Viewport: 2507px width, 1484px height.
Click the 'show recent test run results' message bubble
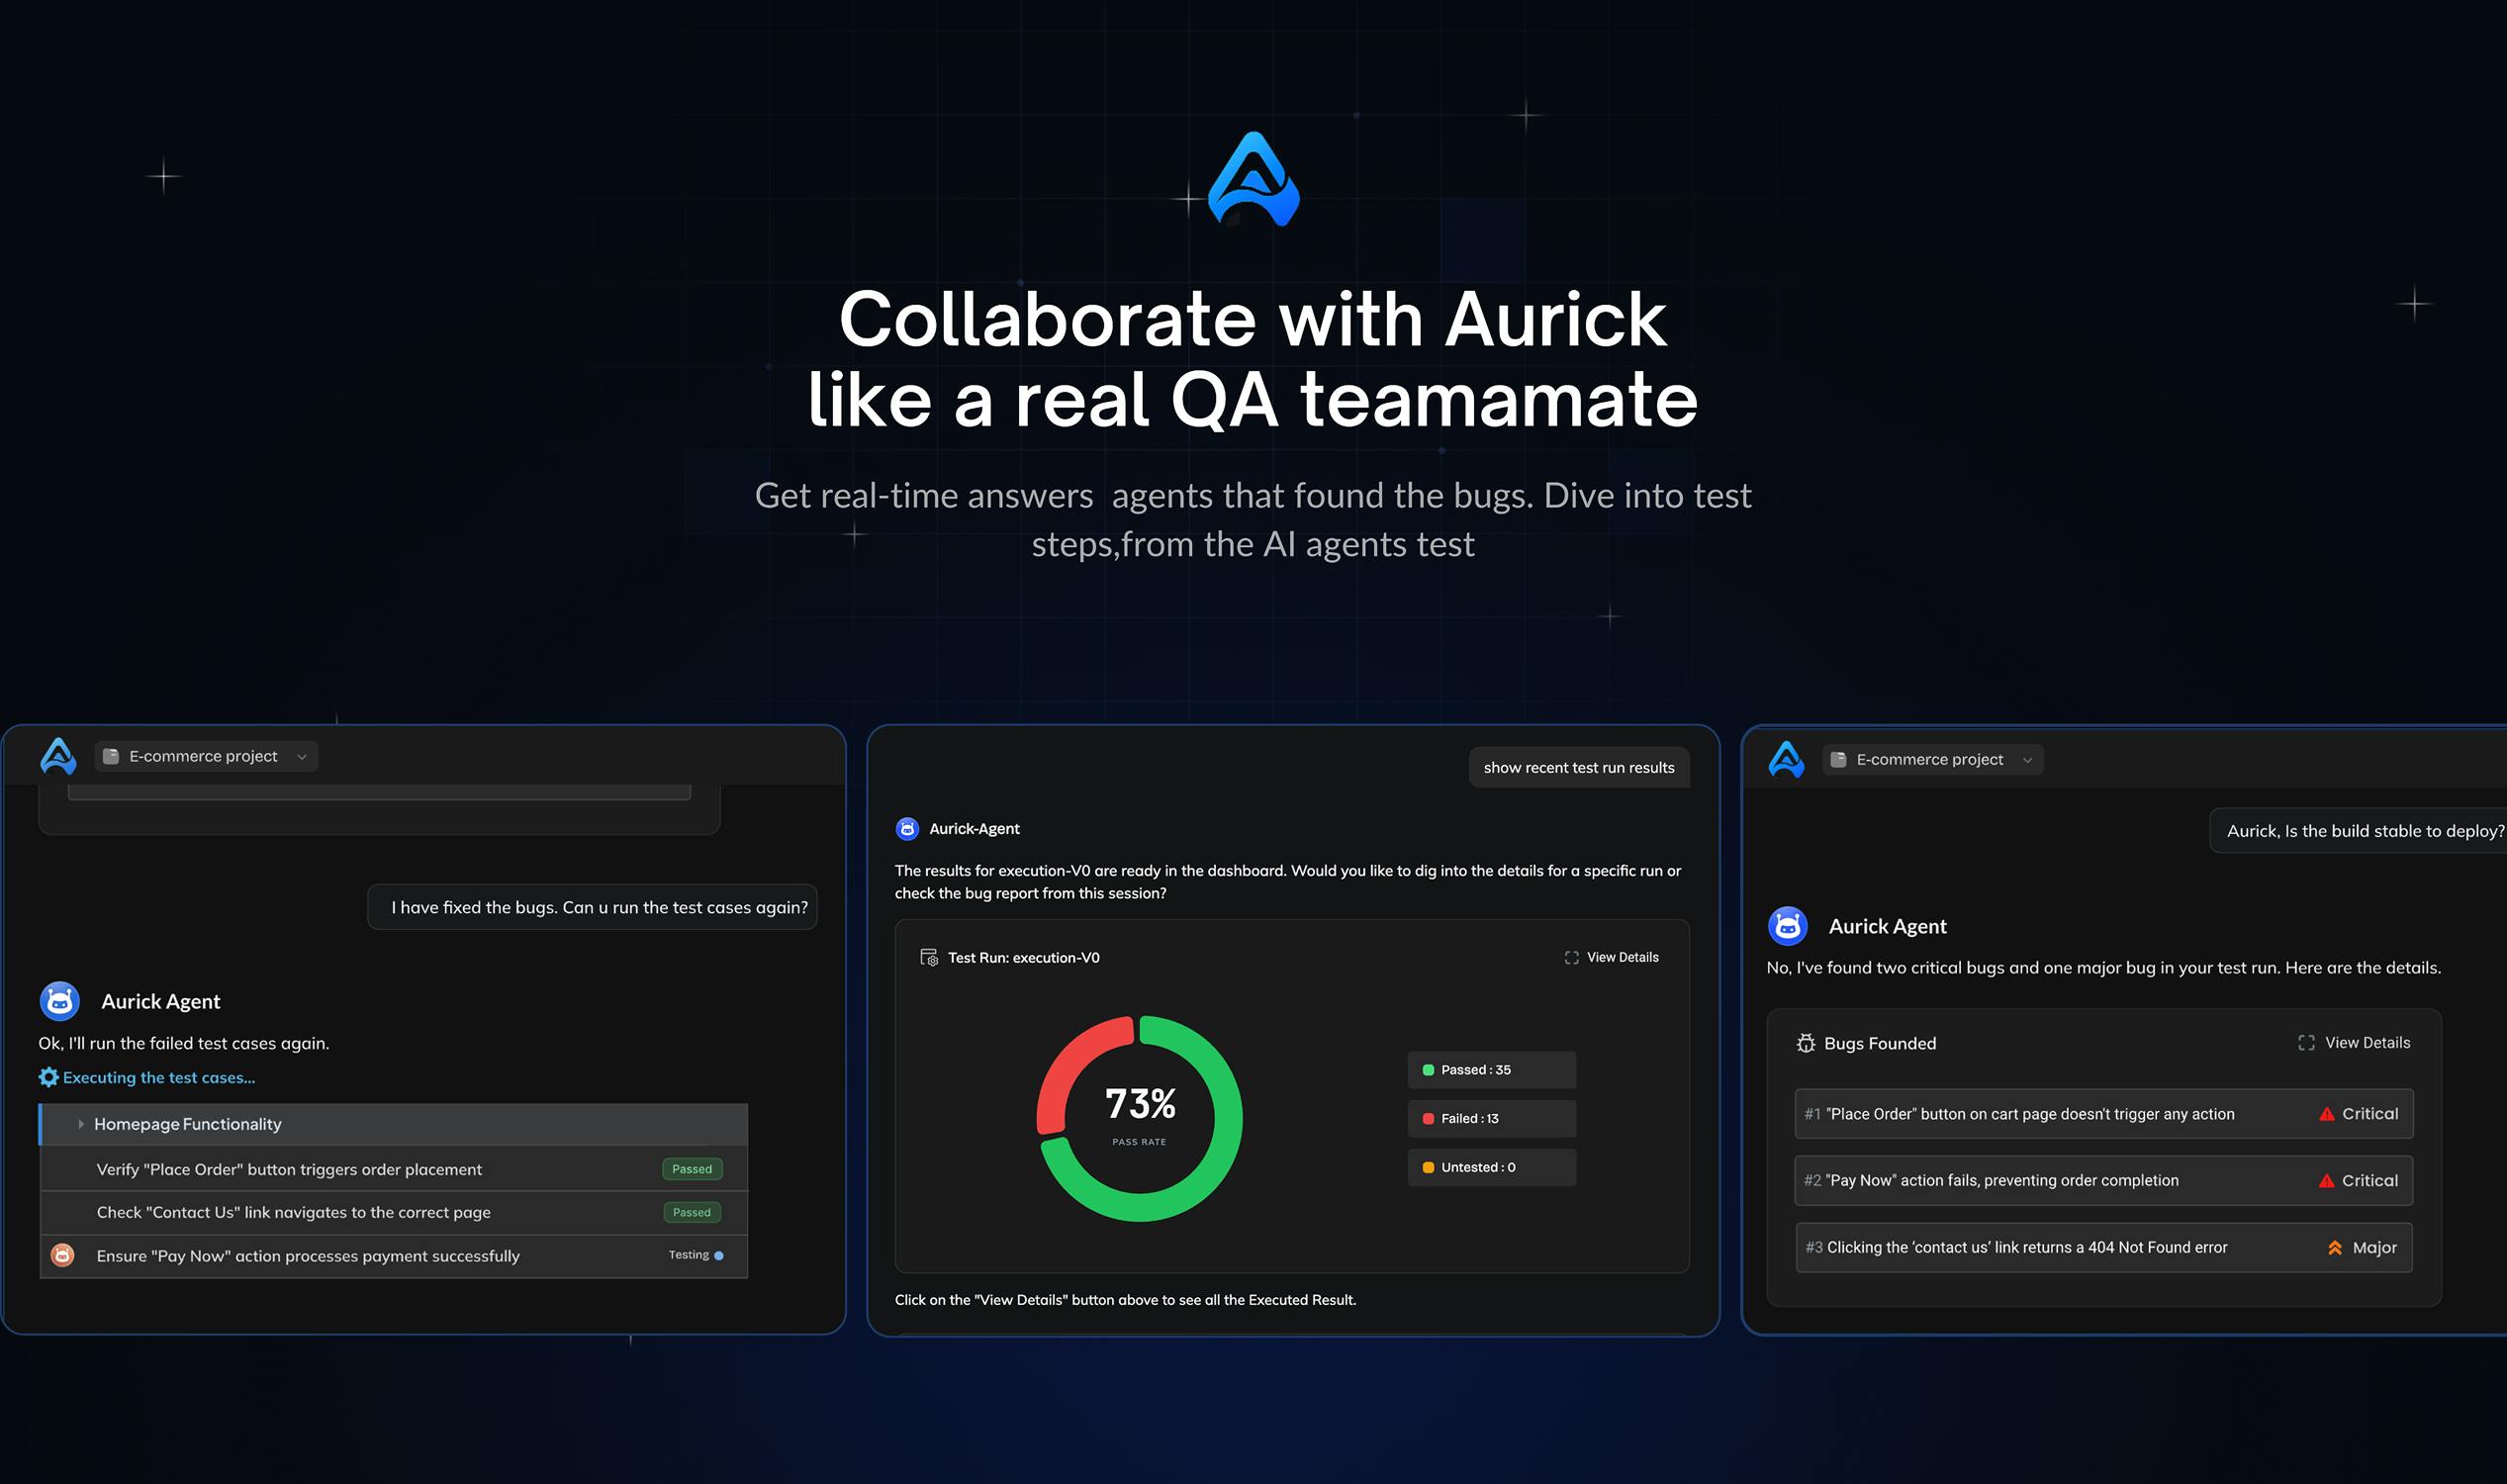[x=1579, y=767]
